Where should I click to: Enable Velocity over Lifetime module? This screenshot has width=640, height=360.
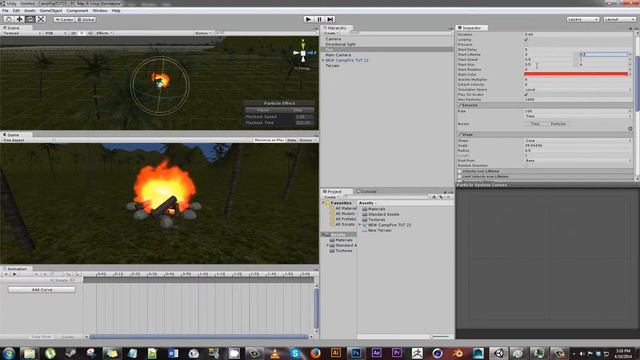tap(460, 171)
